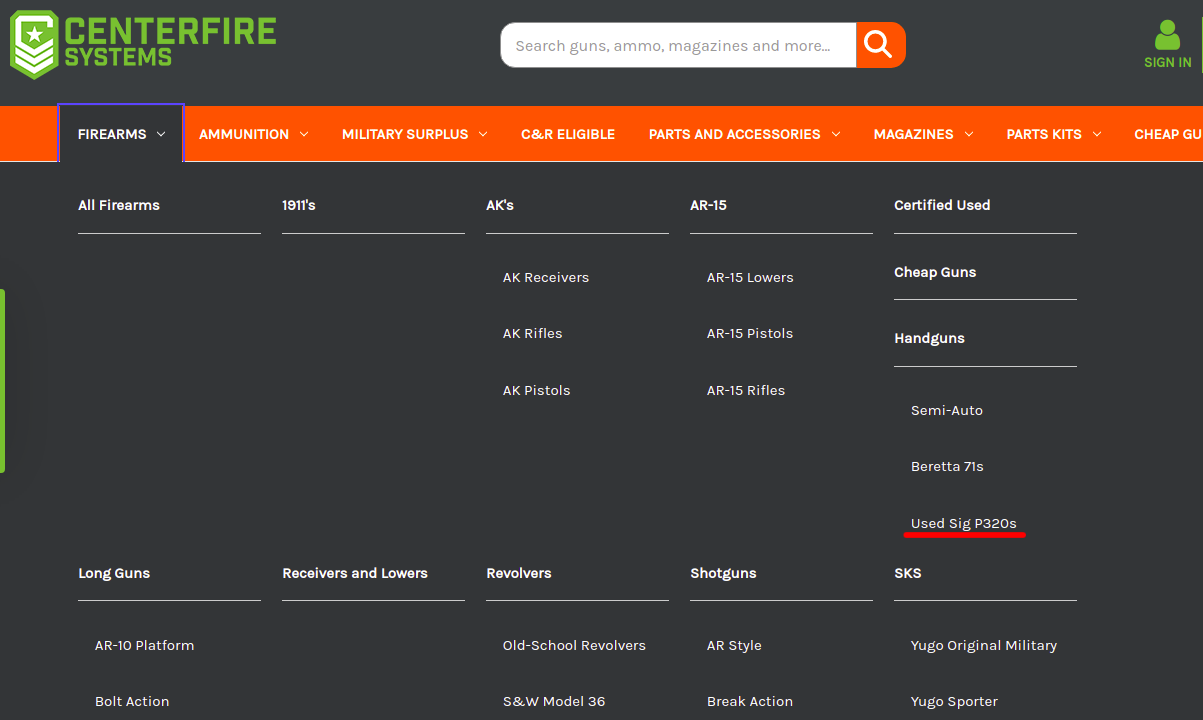Viewport: 1203px width, 720px height.
Task: Select Bolt Action link
Action: click(x=132, y=701)
